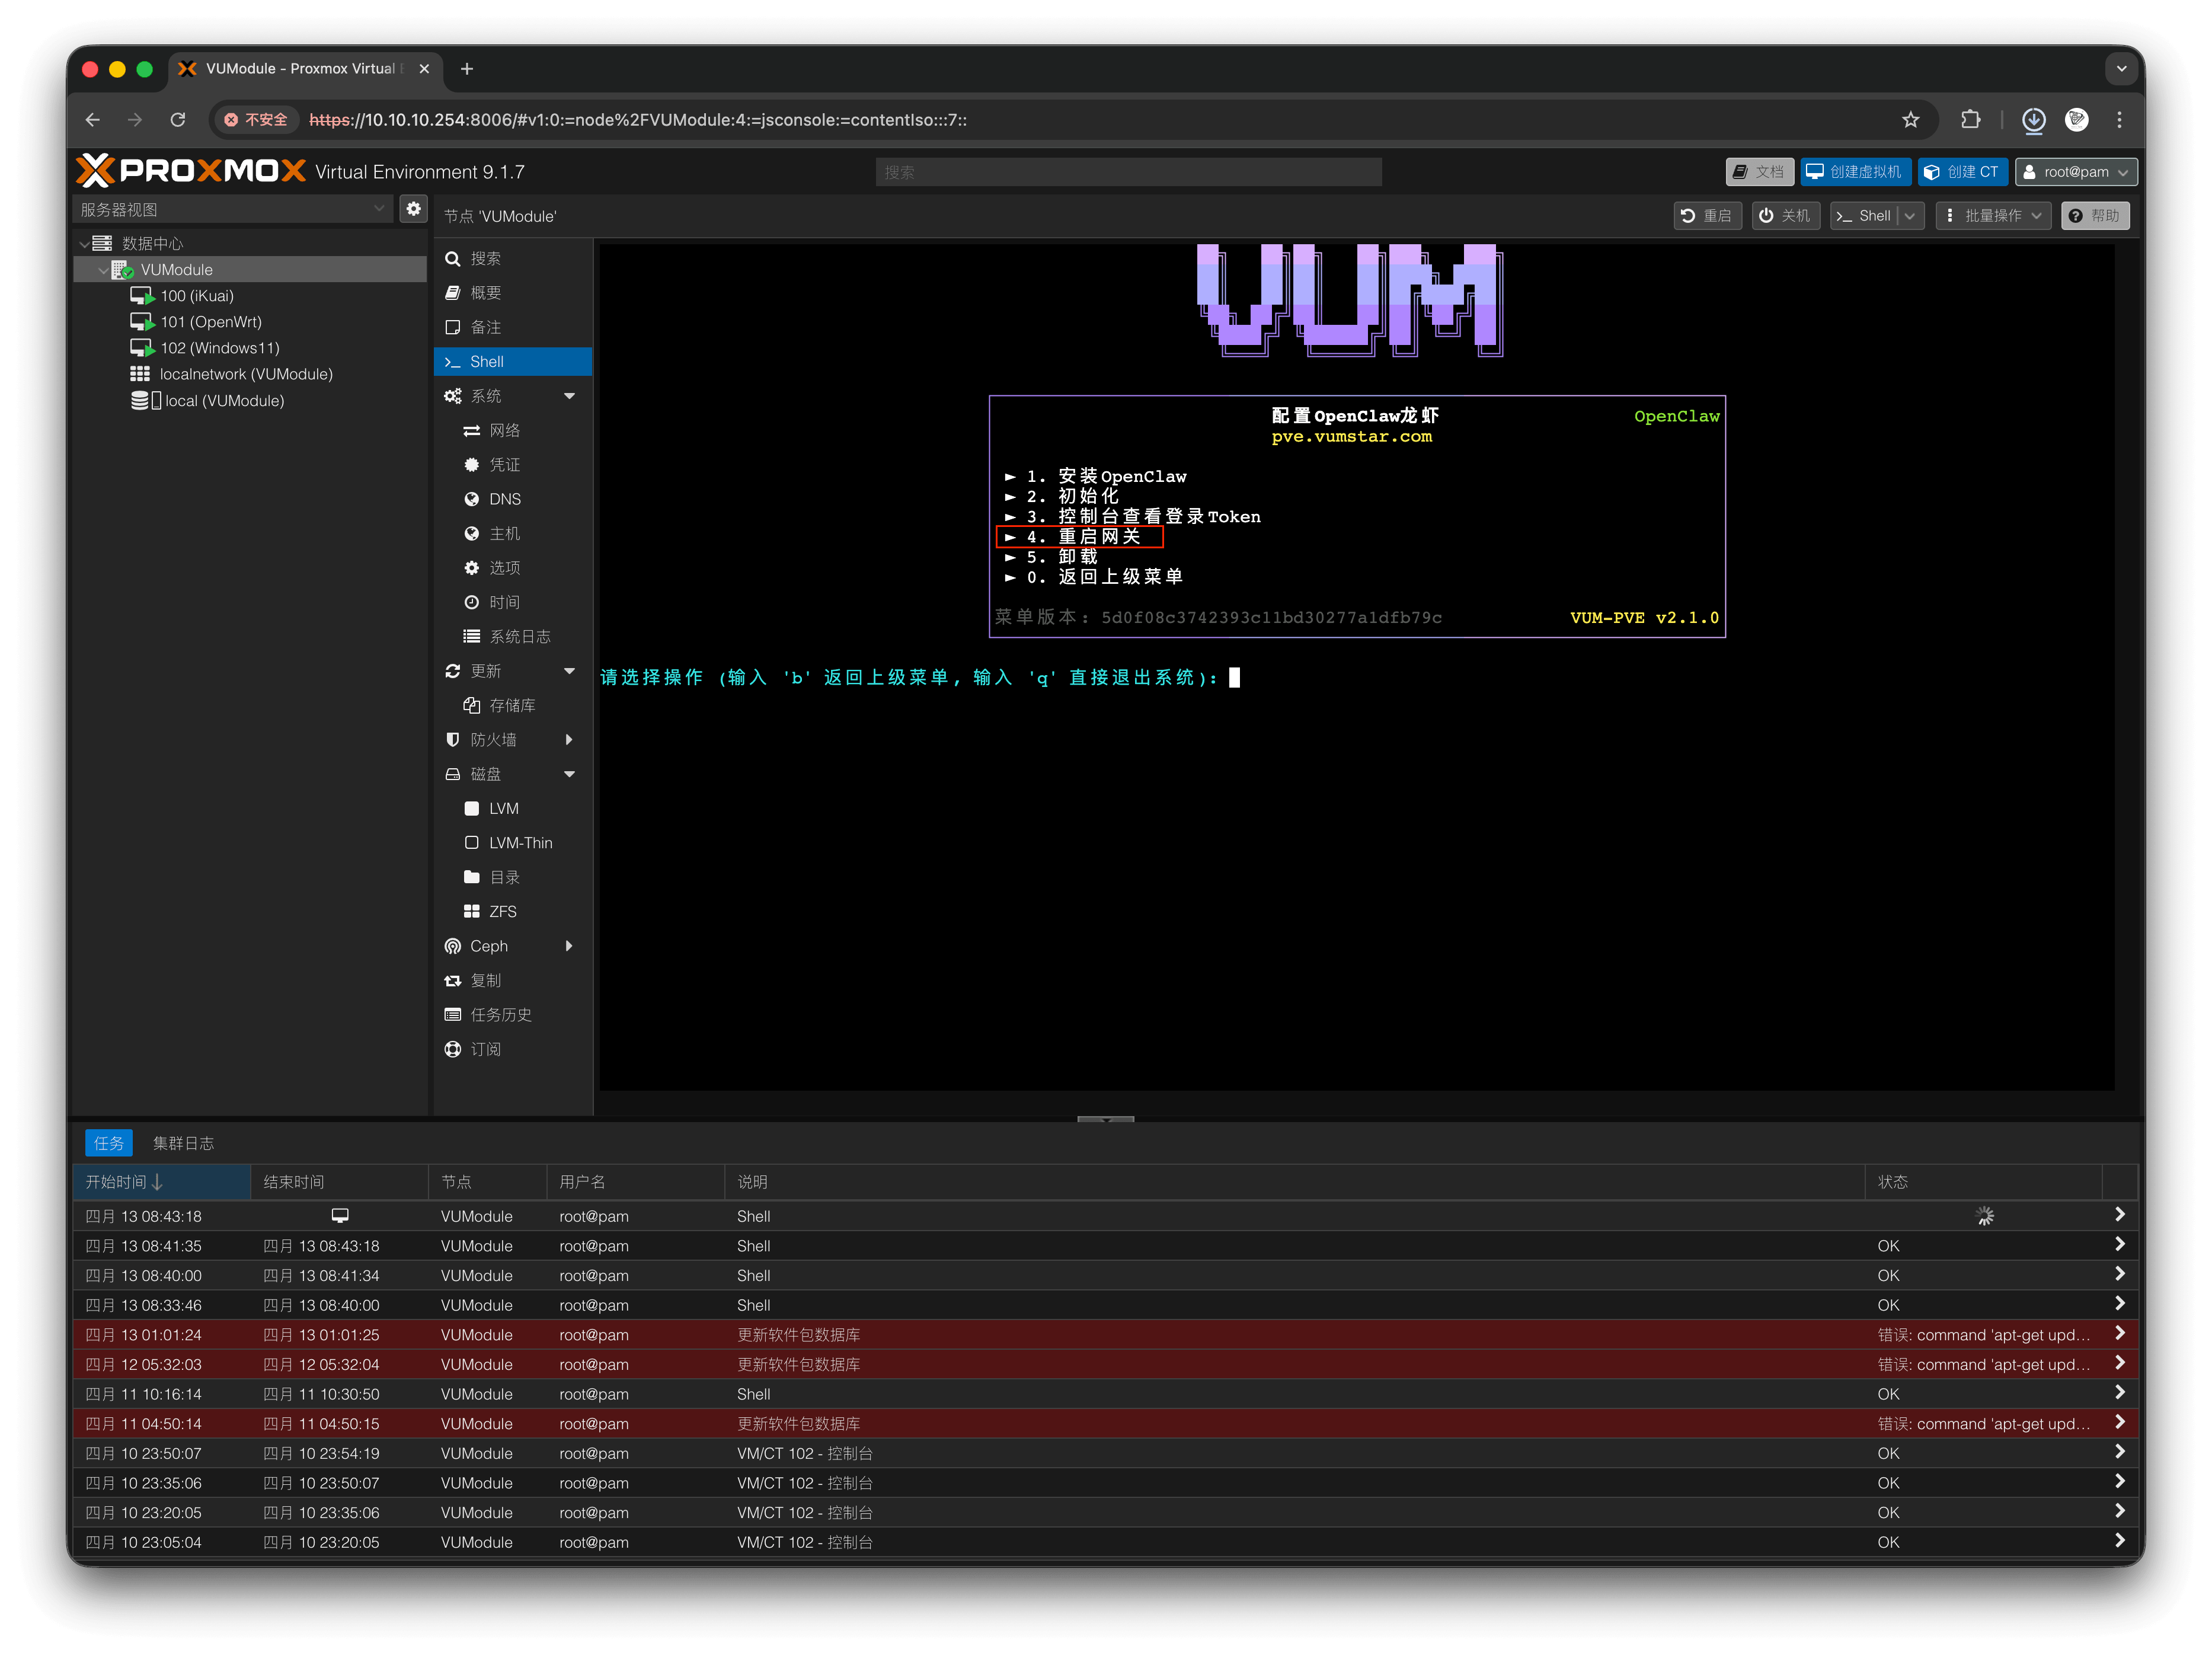2212x1655 pixels.
Task: Open the browser tab list dropdown
Action: pyautogui.click(x=2121, y=69)
